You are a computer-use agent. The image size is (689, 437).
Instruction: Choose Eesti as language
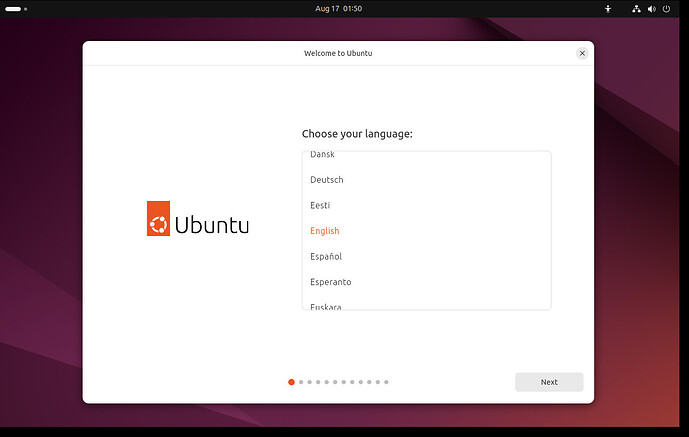coord(427,205)
